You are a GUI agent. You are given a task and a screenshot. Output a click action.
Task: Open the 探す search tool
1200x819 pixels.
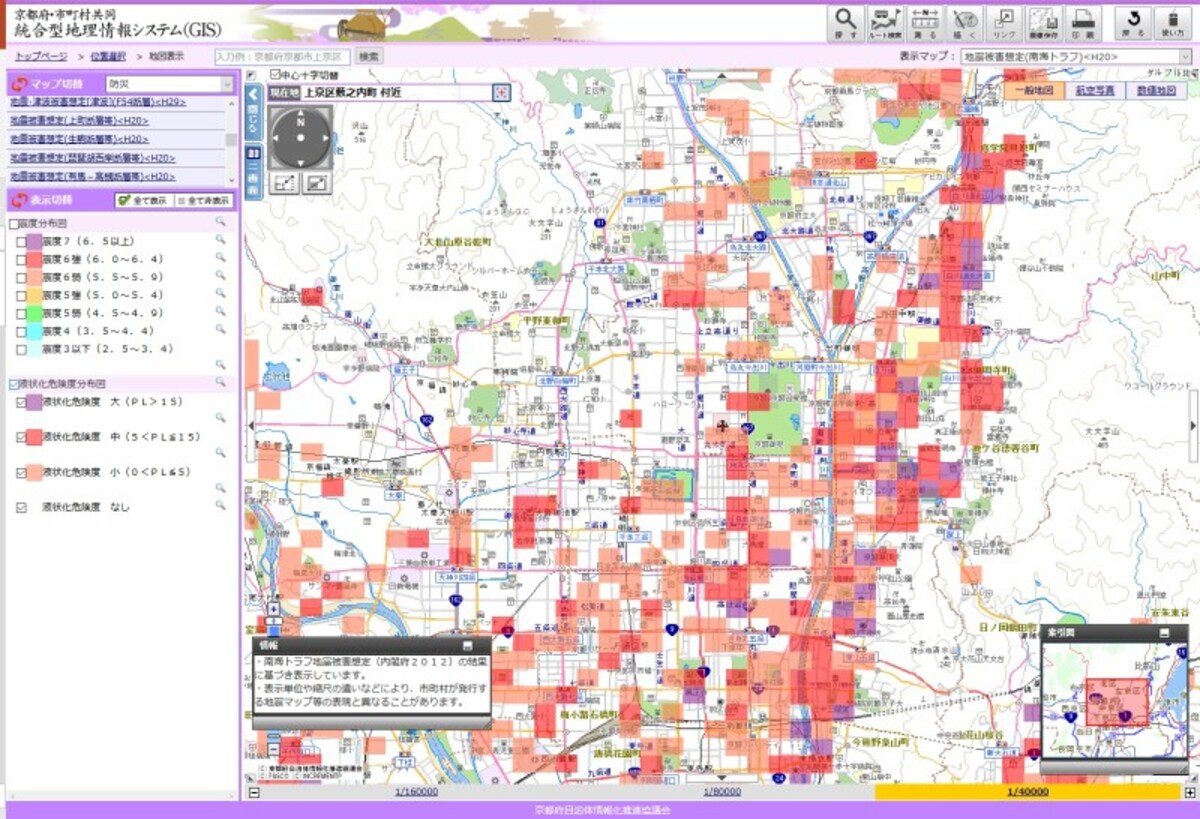[846, 21]
